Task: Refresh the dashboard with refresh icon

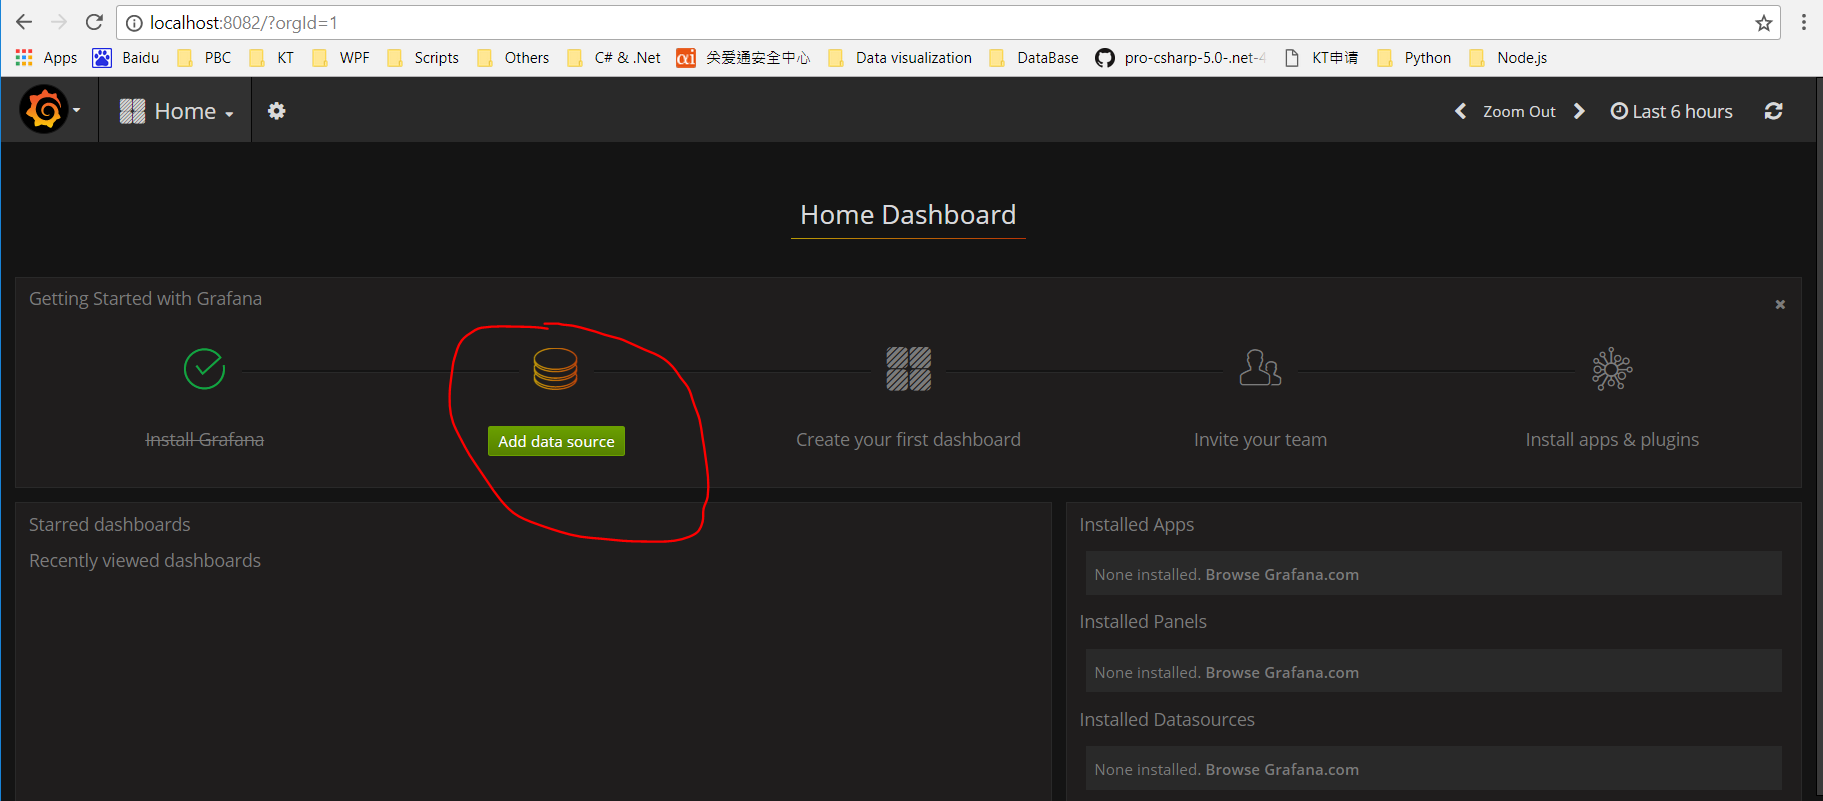Action: (1773, 111)
